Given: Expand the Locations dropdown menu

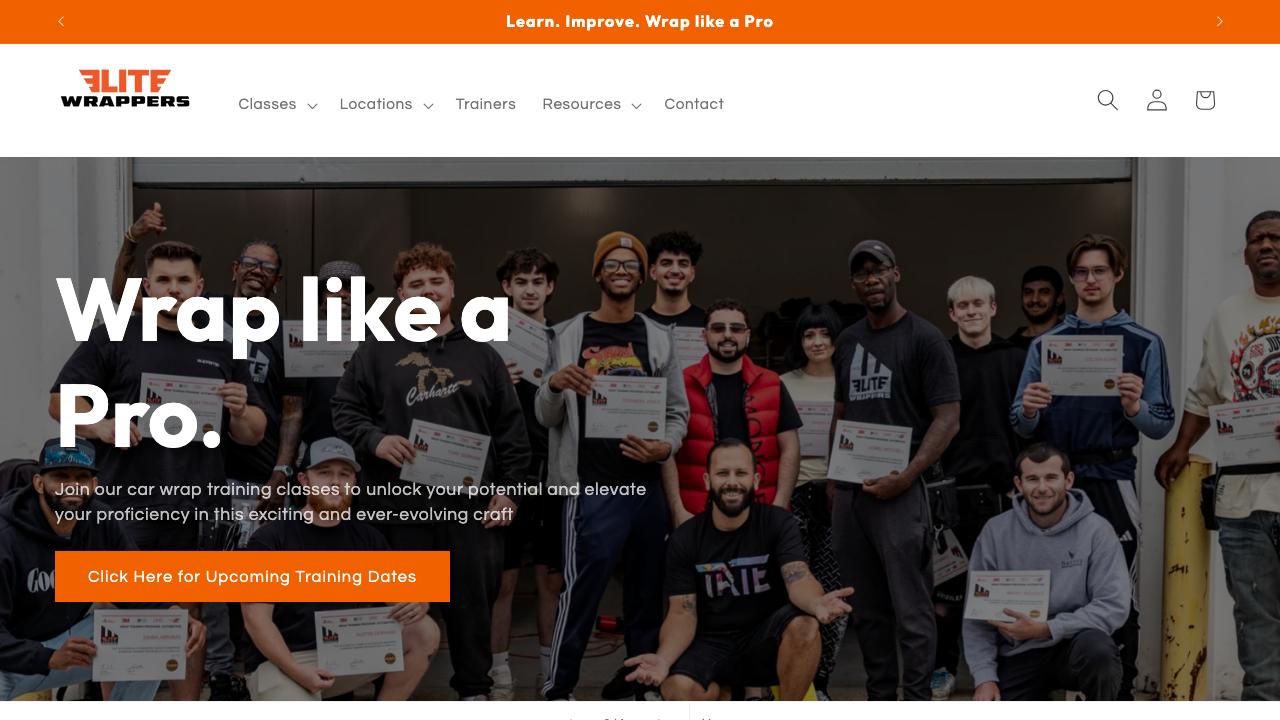Looking at the screenshot, I should coord(385,104).
